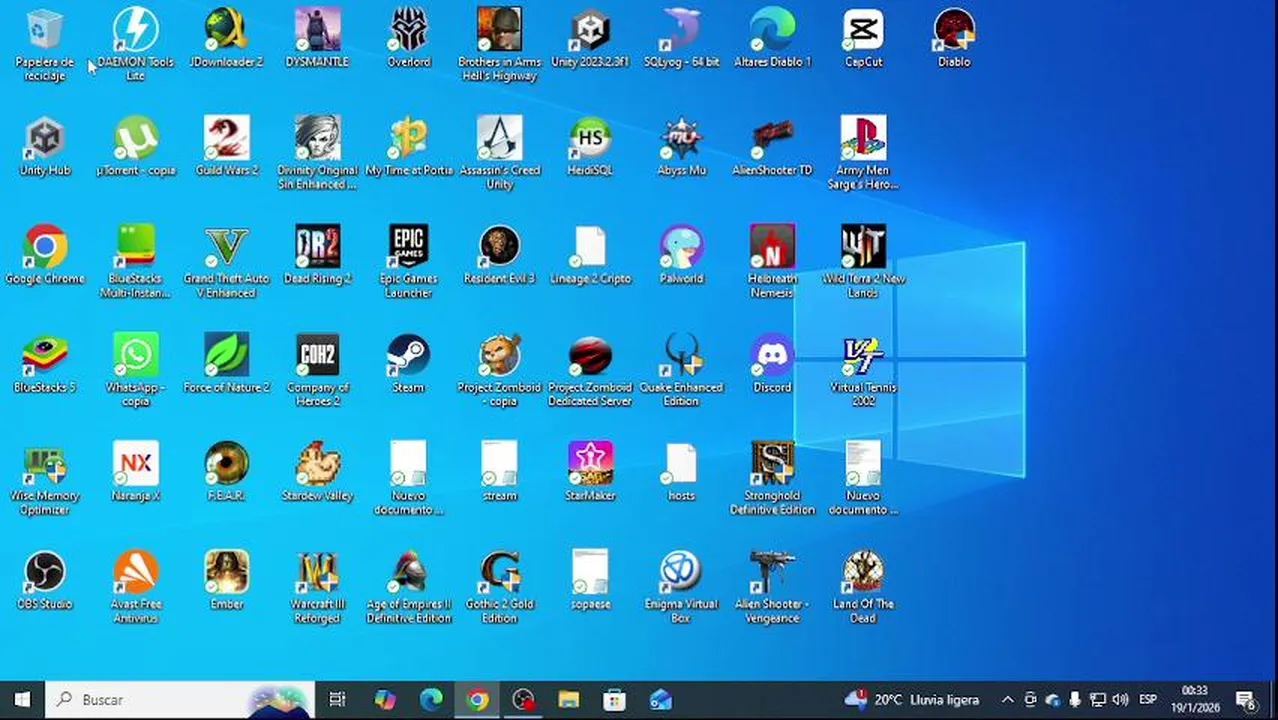Open the taskbar clock and calendar
Viewport: 1278px width, 720px height.
tap(1195, 700)
